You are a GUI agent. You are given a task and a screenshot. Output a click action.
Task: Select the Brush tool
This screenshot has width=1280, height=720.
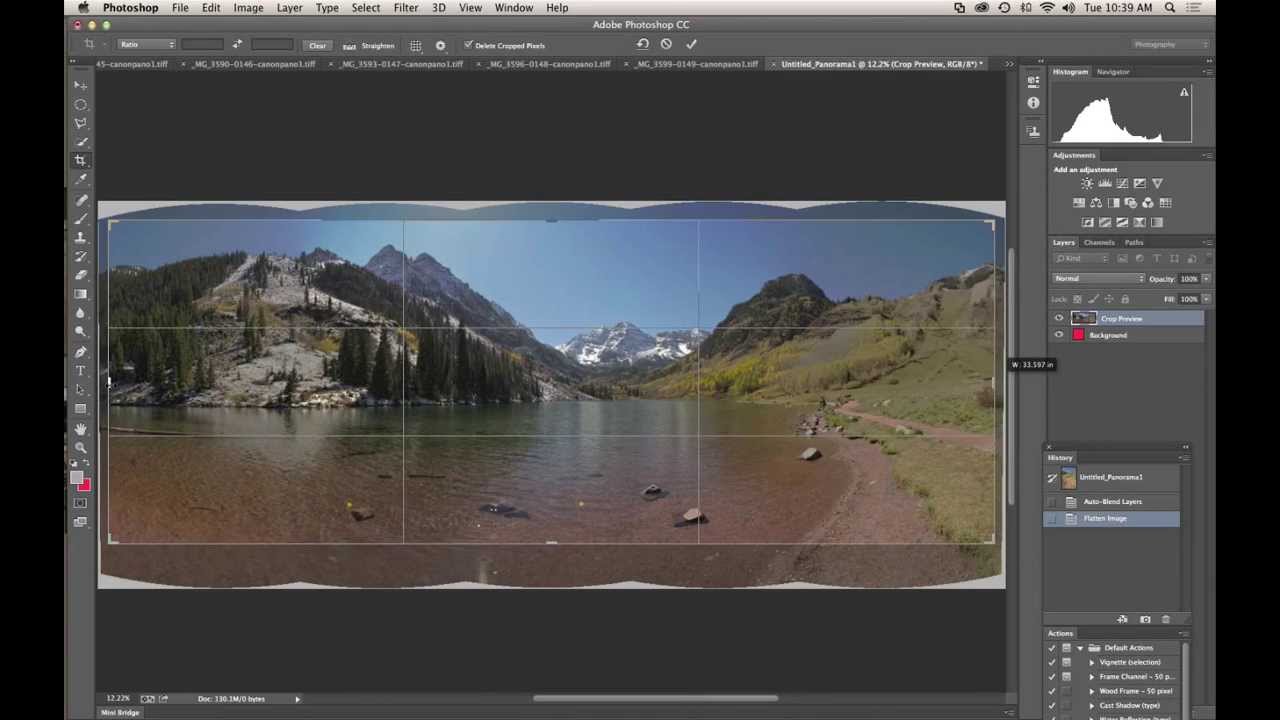(81, 219)
